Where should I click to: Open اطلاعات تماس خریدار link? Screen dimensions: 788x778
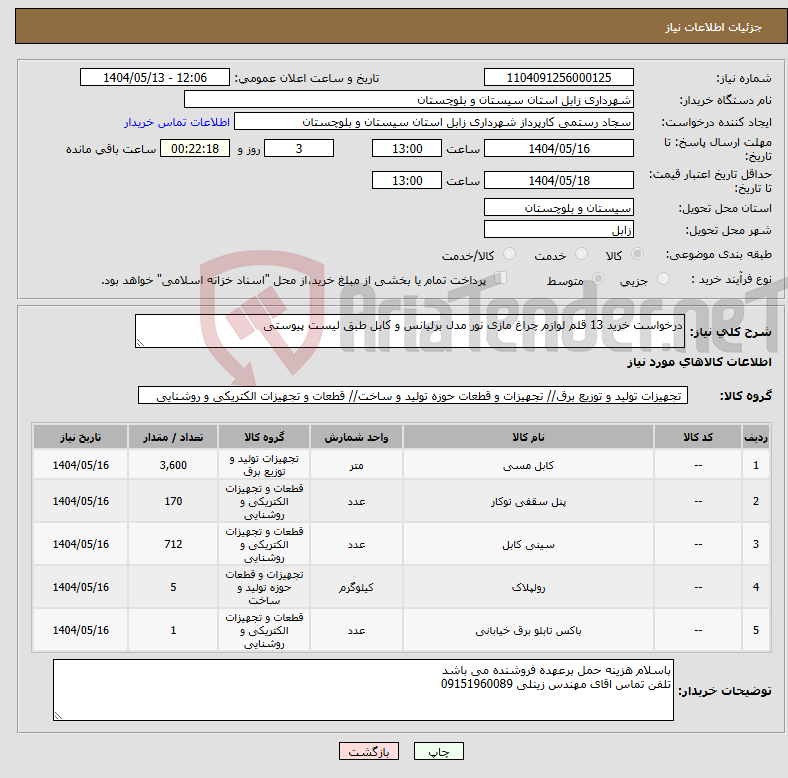[x=177, y=122]
